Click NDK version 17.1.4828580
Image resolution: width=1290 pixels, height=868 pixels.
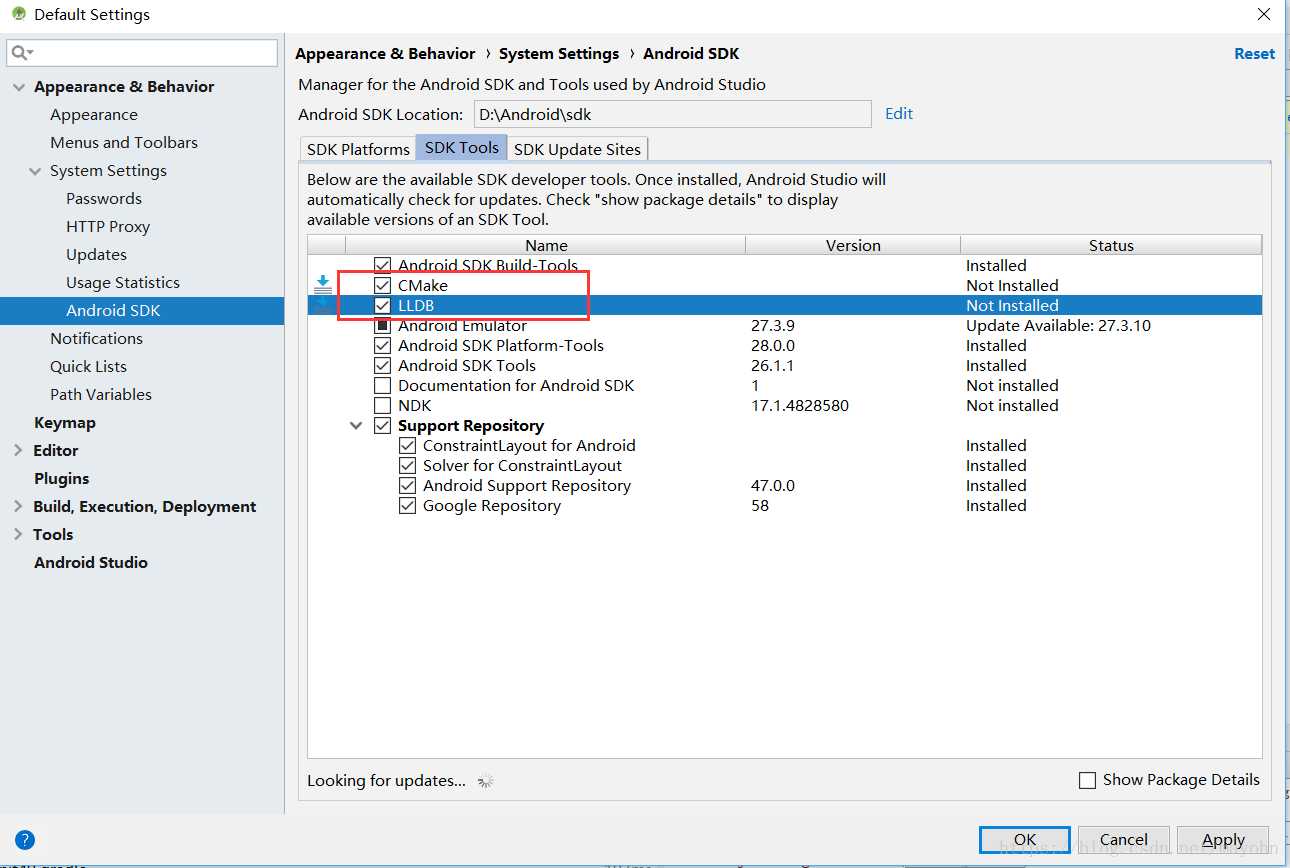(x=800, y=406)
